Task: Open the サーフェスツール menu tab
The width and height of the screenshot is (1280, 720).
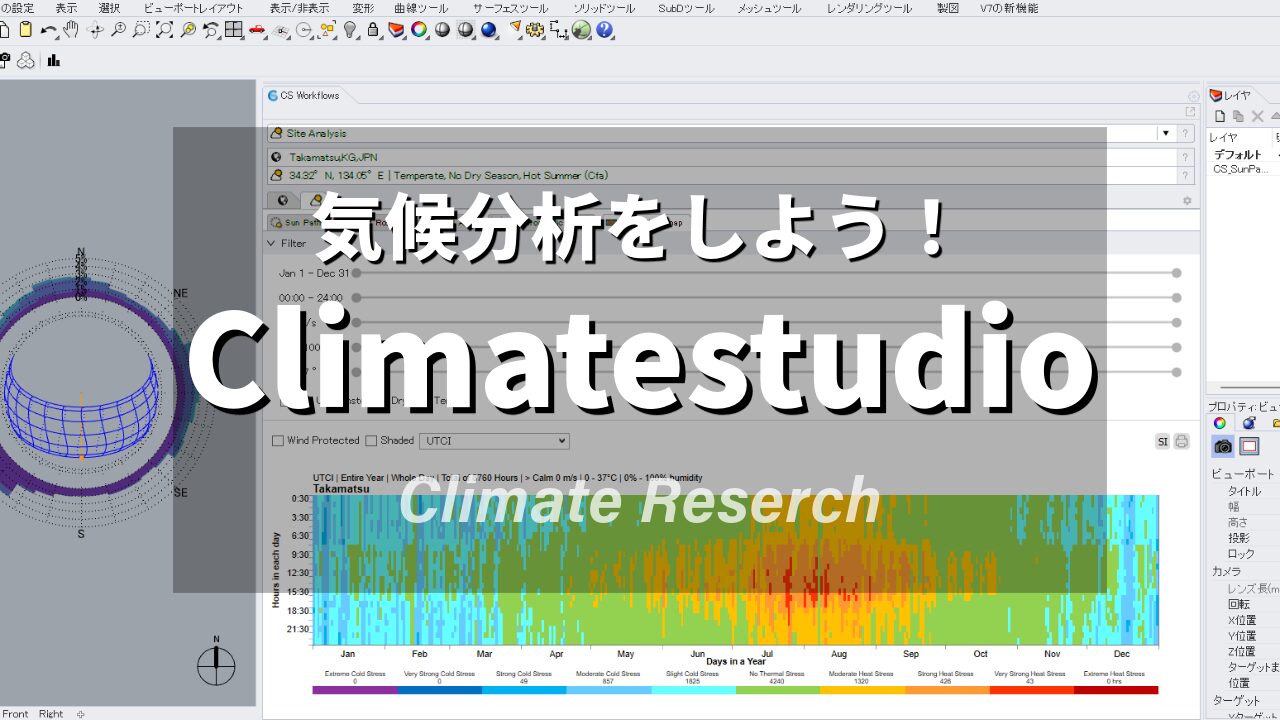Action: click(510, 8)
